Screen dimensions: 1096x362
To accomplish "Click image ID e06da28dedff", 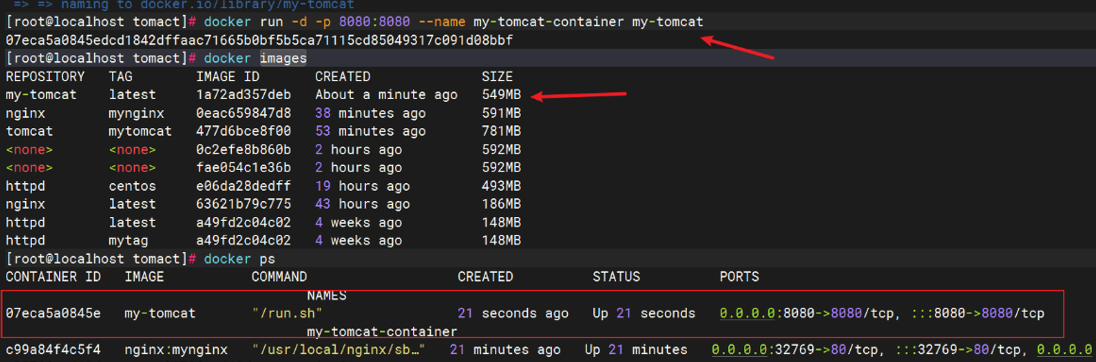I will pyautogui.click(x=244, y=187).
